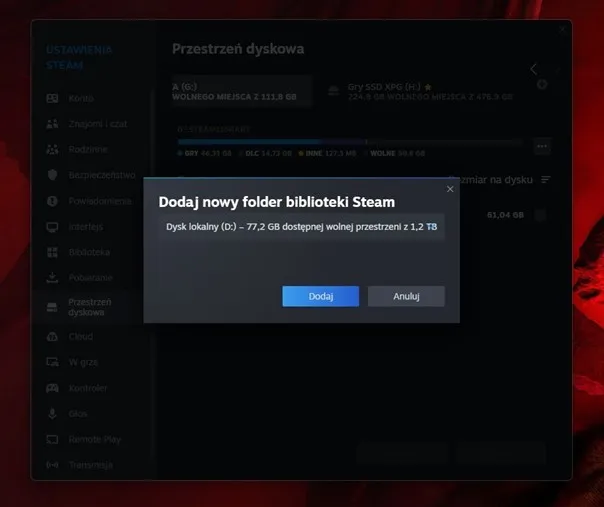Tick the checkbox beside 61,04 GB
This screenshot has height=507, width=604.
click(x=540, y=215)
